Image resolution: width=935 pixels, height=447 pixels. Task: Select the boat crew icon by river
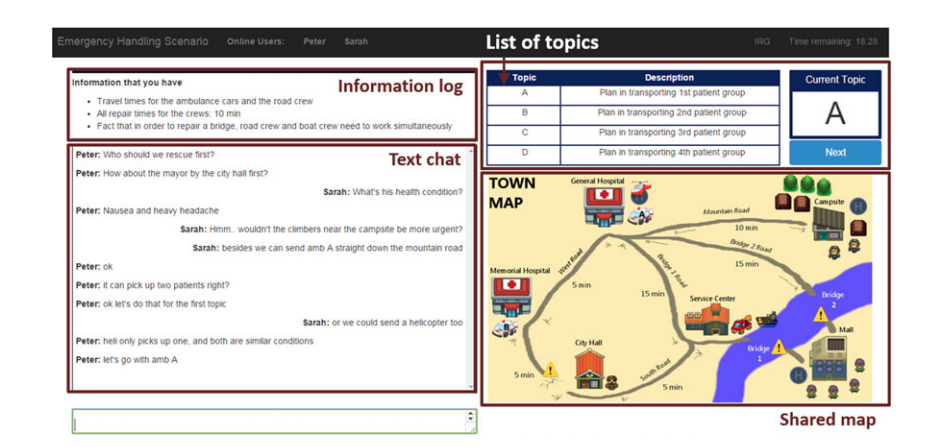coord(767,320)
